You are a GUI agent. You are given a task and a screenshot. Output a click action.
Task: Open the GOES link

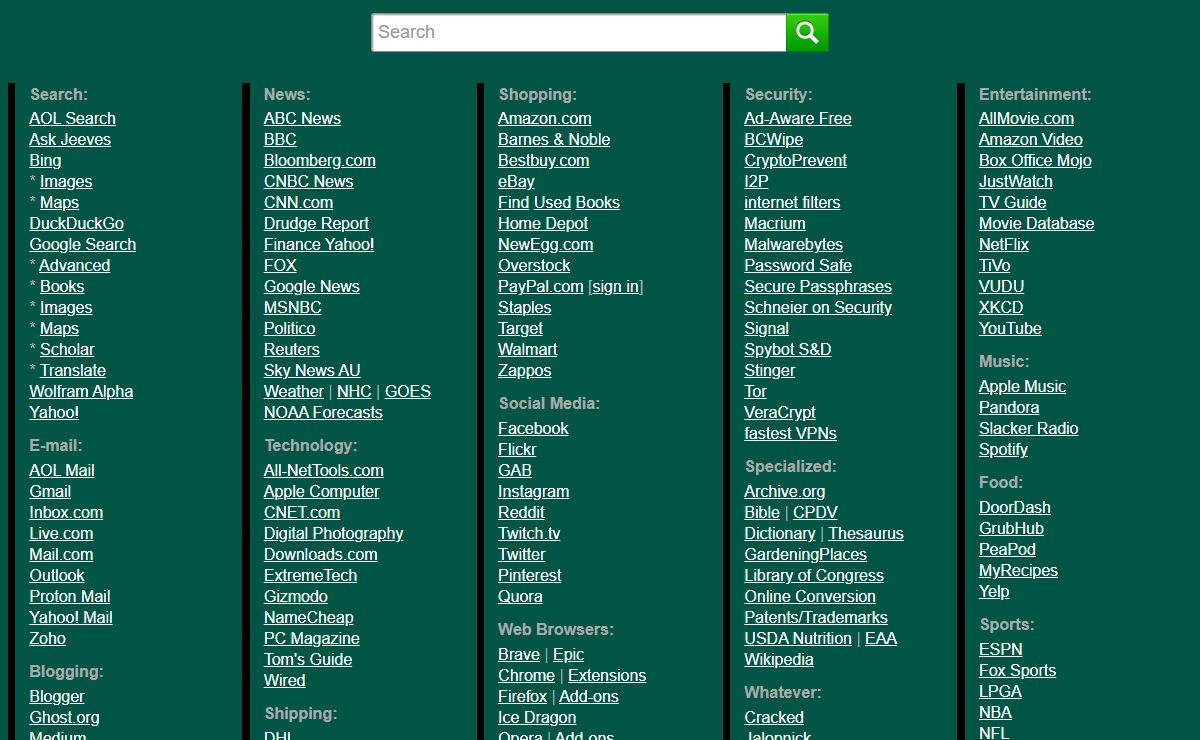pos(408,391)
